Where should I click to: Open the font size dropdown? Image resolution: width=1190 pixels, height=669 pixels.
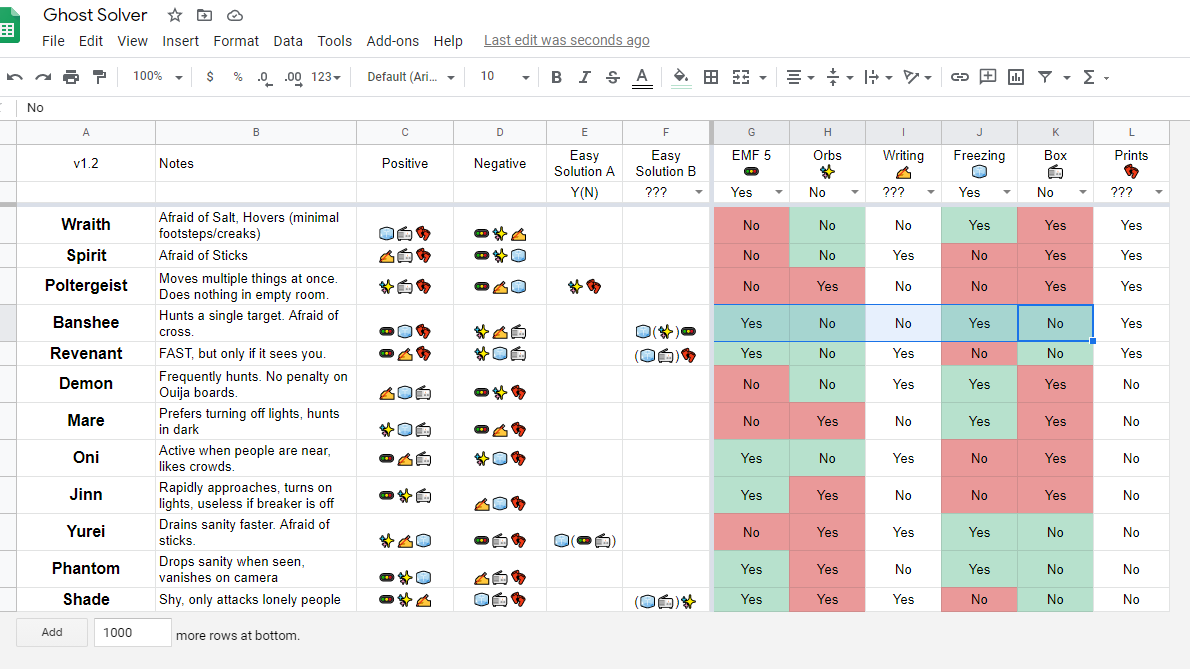point(505,77)
